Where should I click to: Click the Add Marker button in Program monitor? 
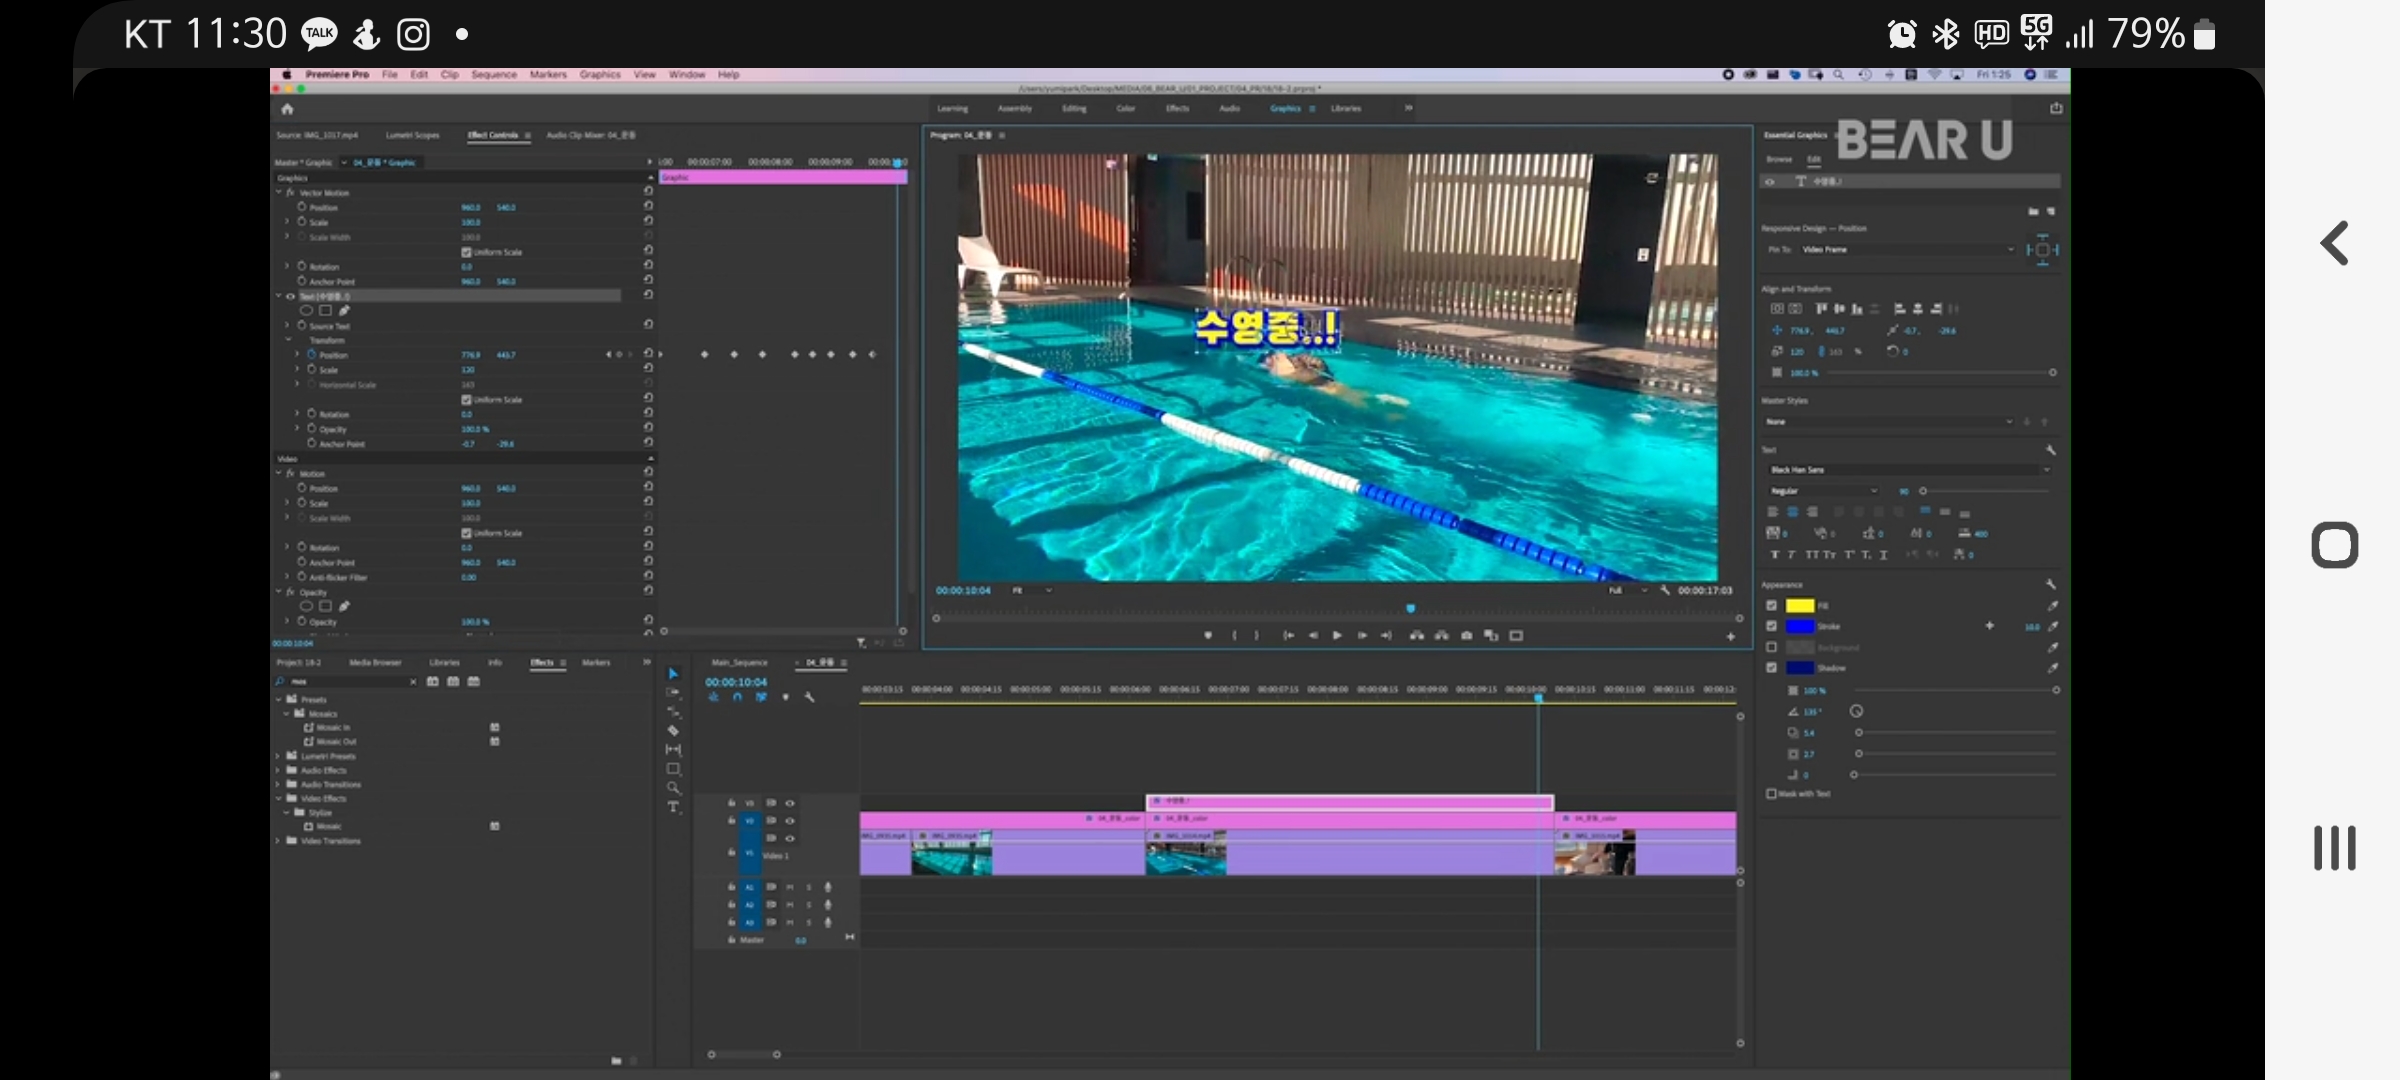pos(1208,636)
